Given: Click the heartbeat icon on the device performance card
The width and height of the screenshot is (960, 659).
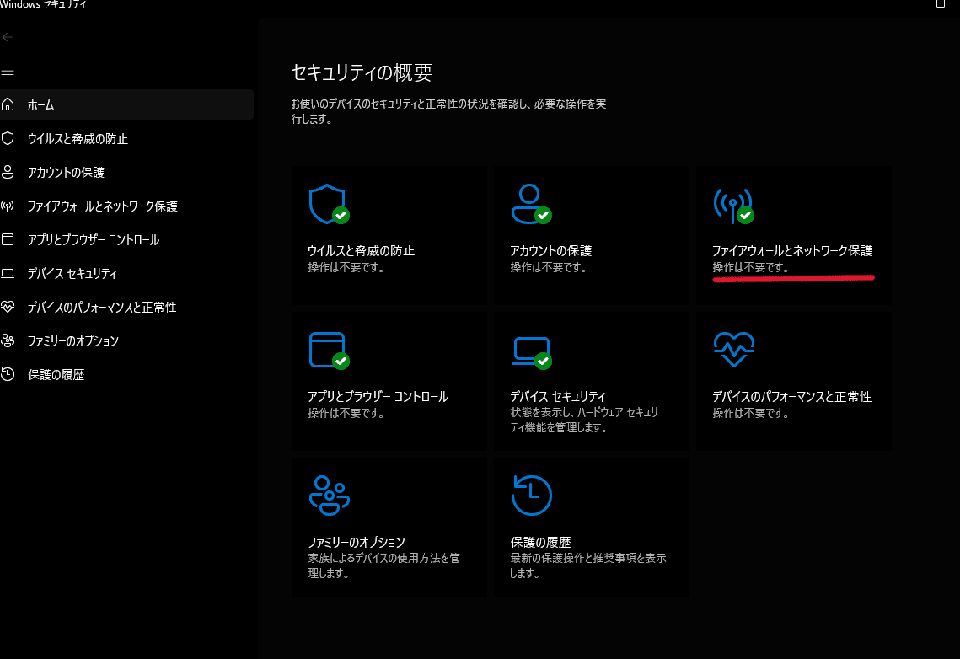Looking at the screenshot, I should (733, 349).
